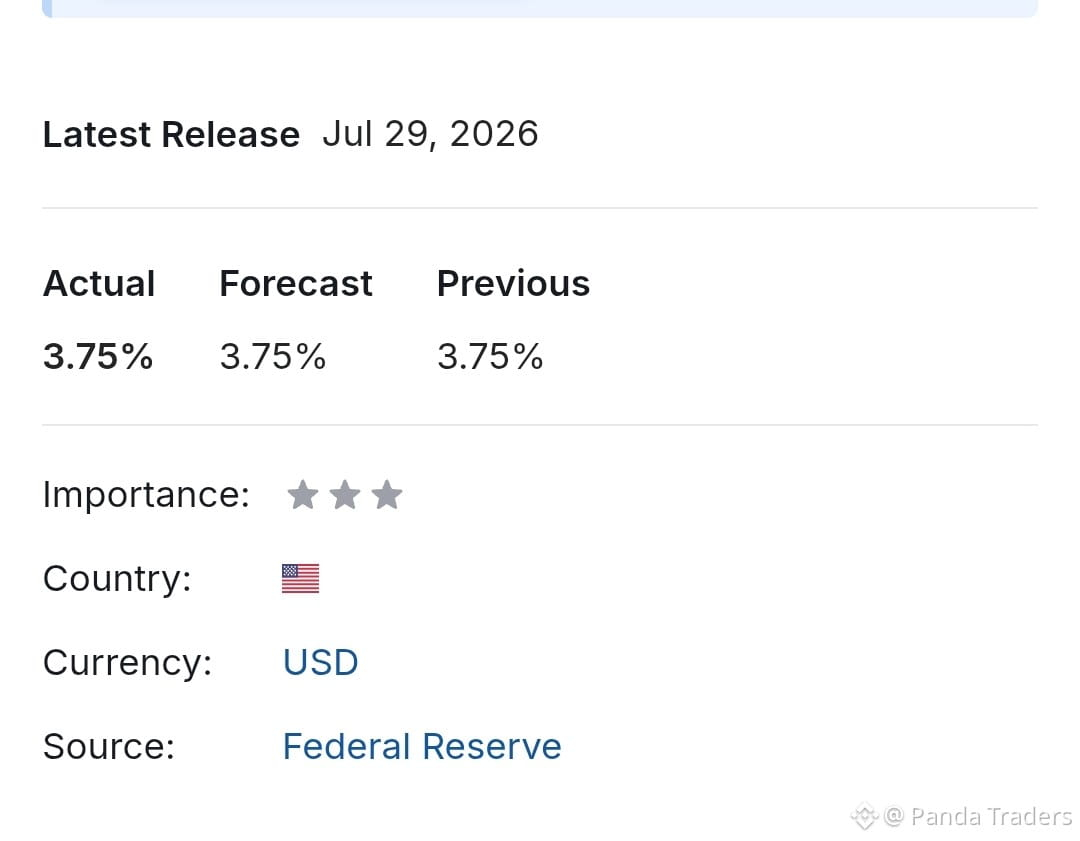Click the Country label

tap(117, 579)
